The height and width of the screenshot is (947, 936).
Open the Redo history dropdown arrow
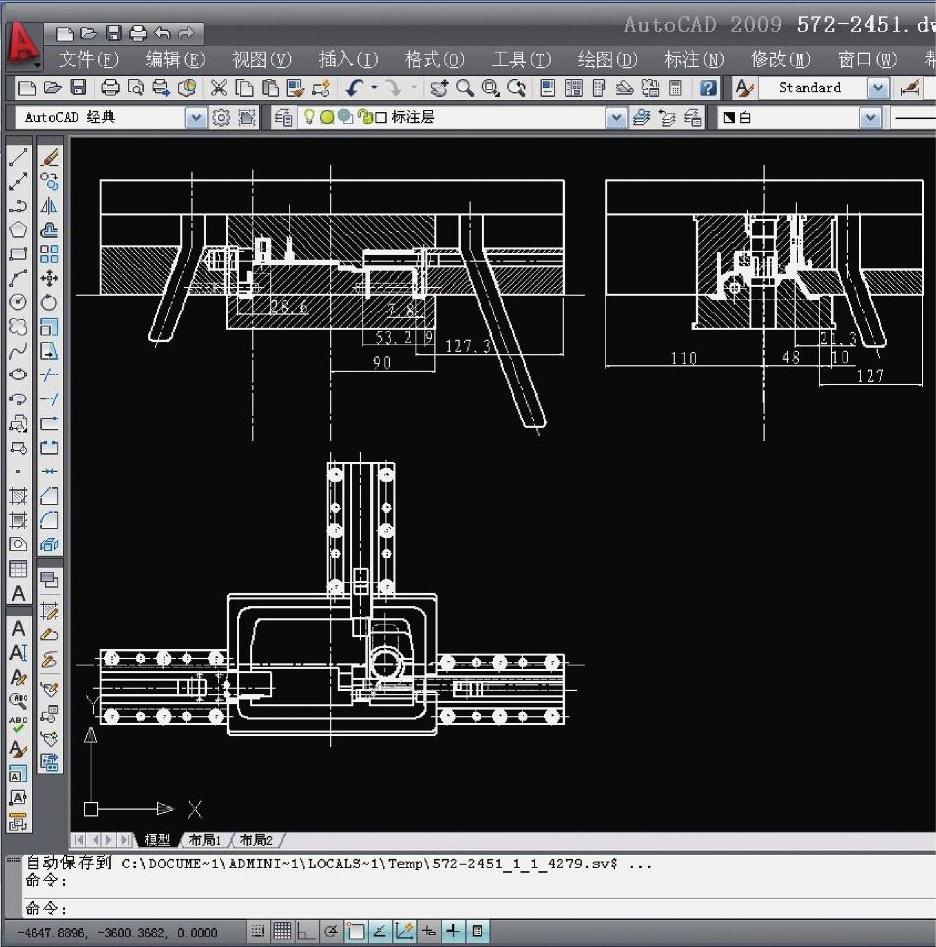click(x=414, y=88)
